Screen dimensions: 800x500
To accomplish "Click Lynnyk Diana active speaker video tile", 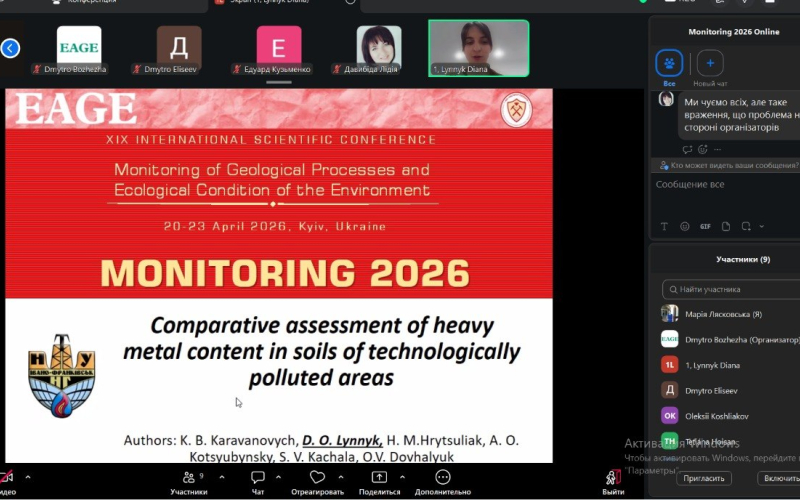I will [x=479, y=48].
